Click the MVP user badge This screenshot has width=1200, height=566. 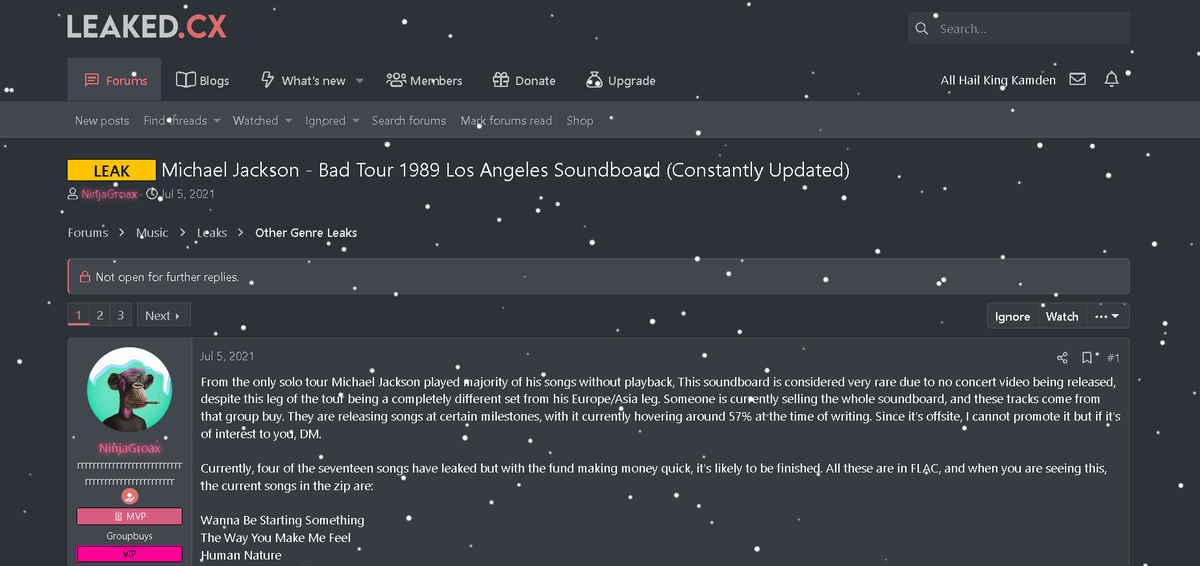click(130, 516)
